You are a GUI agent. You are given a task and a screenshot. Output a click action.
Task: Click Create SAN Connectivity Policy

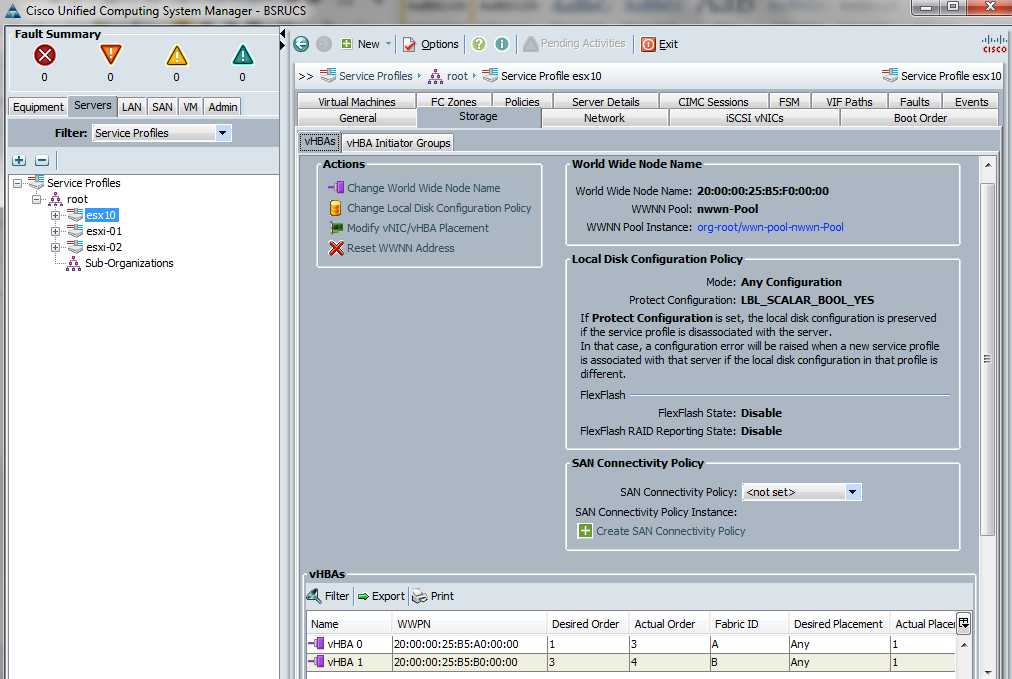[x=671, y=531]
